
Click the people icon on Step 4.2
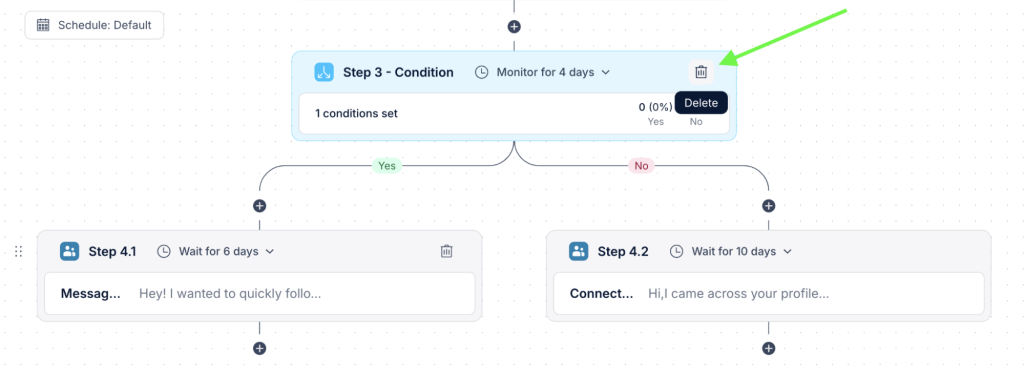pyautogui.click(x=578, y=251)
